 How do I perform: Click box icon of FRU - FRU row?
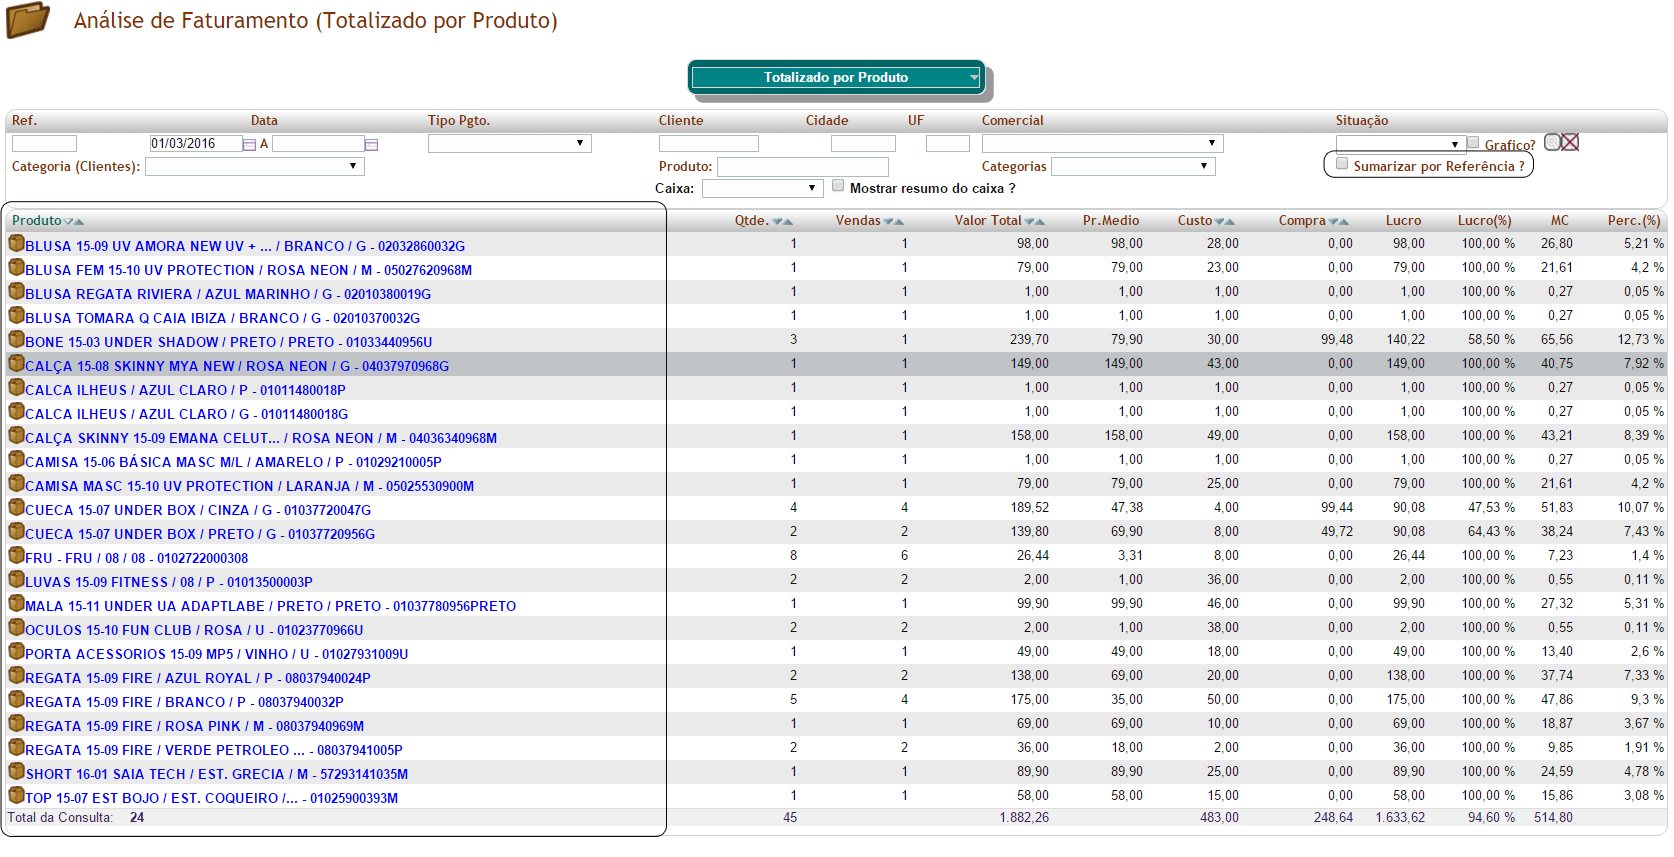click(x=16, y=555)
